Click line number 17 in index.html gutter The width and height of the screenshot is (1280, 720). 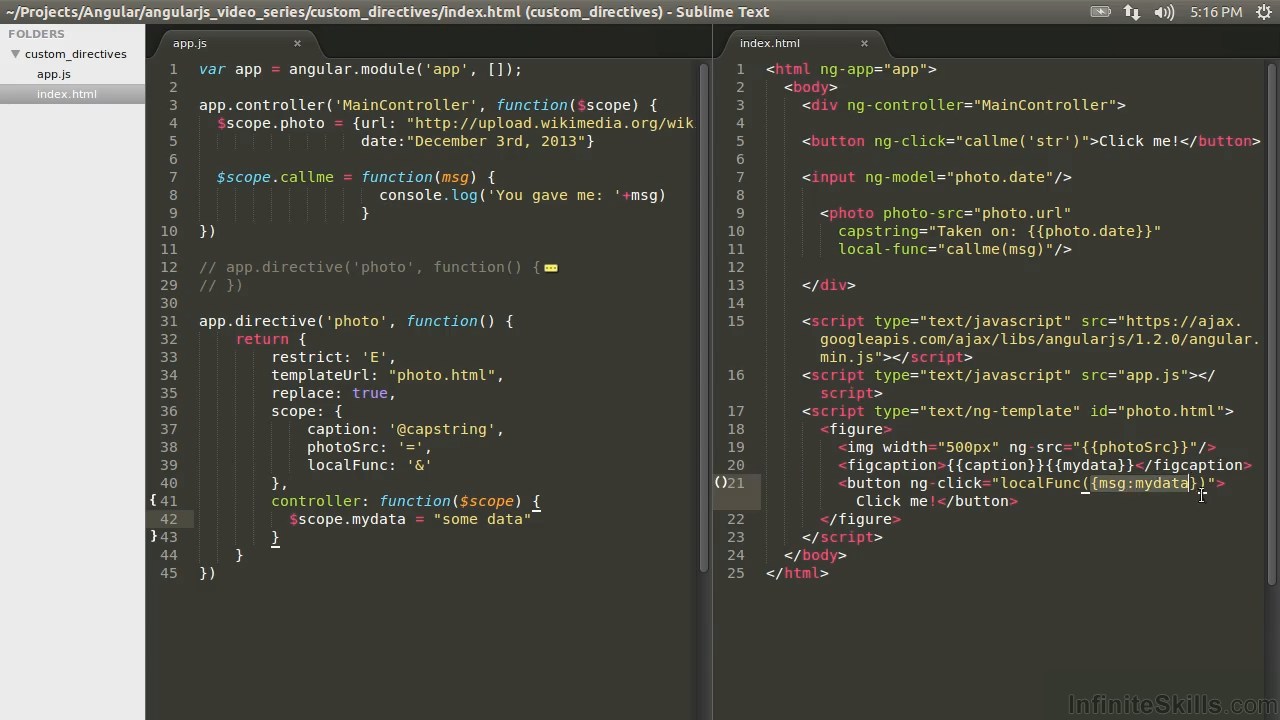point(736,411)
